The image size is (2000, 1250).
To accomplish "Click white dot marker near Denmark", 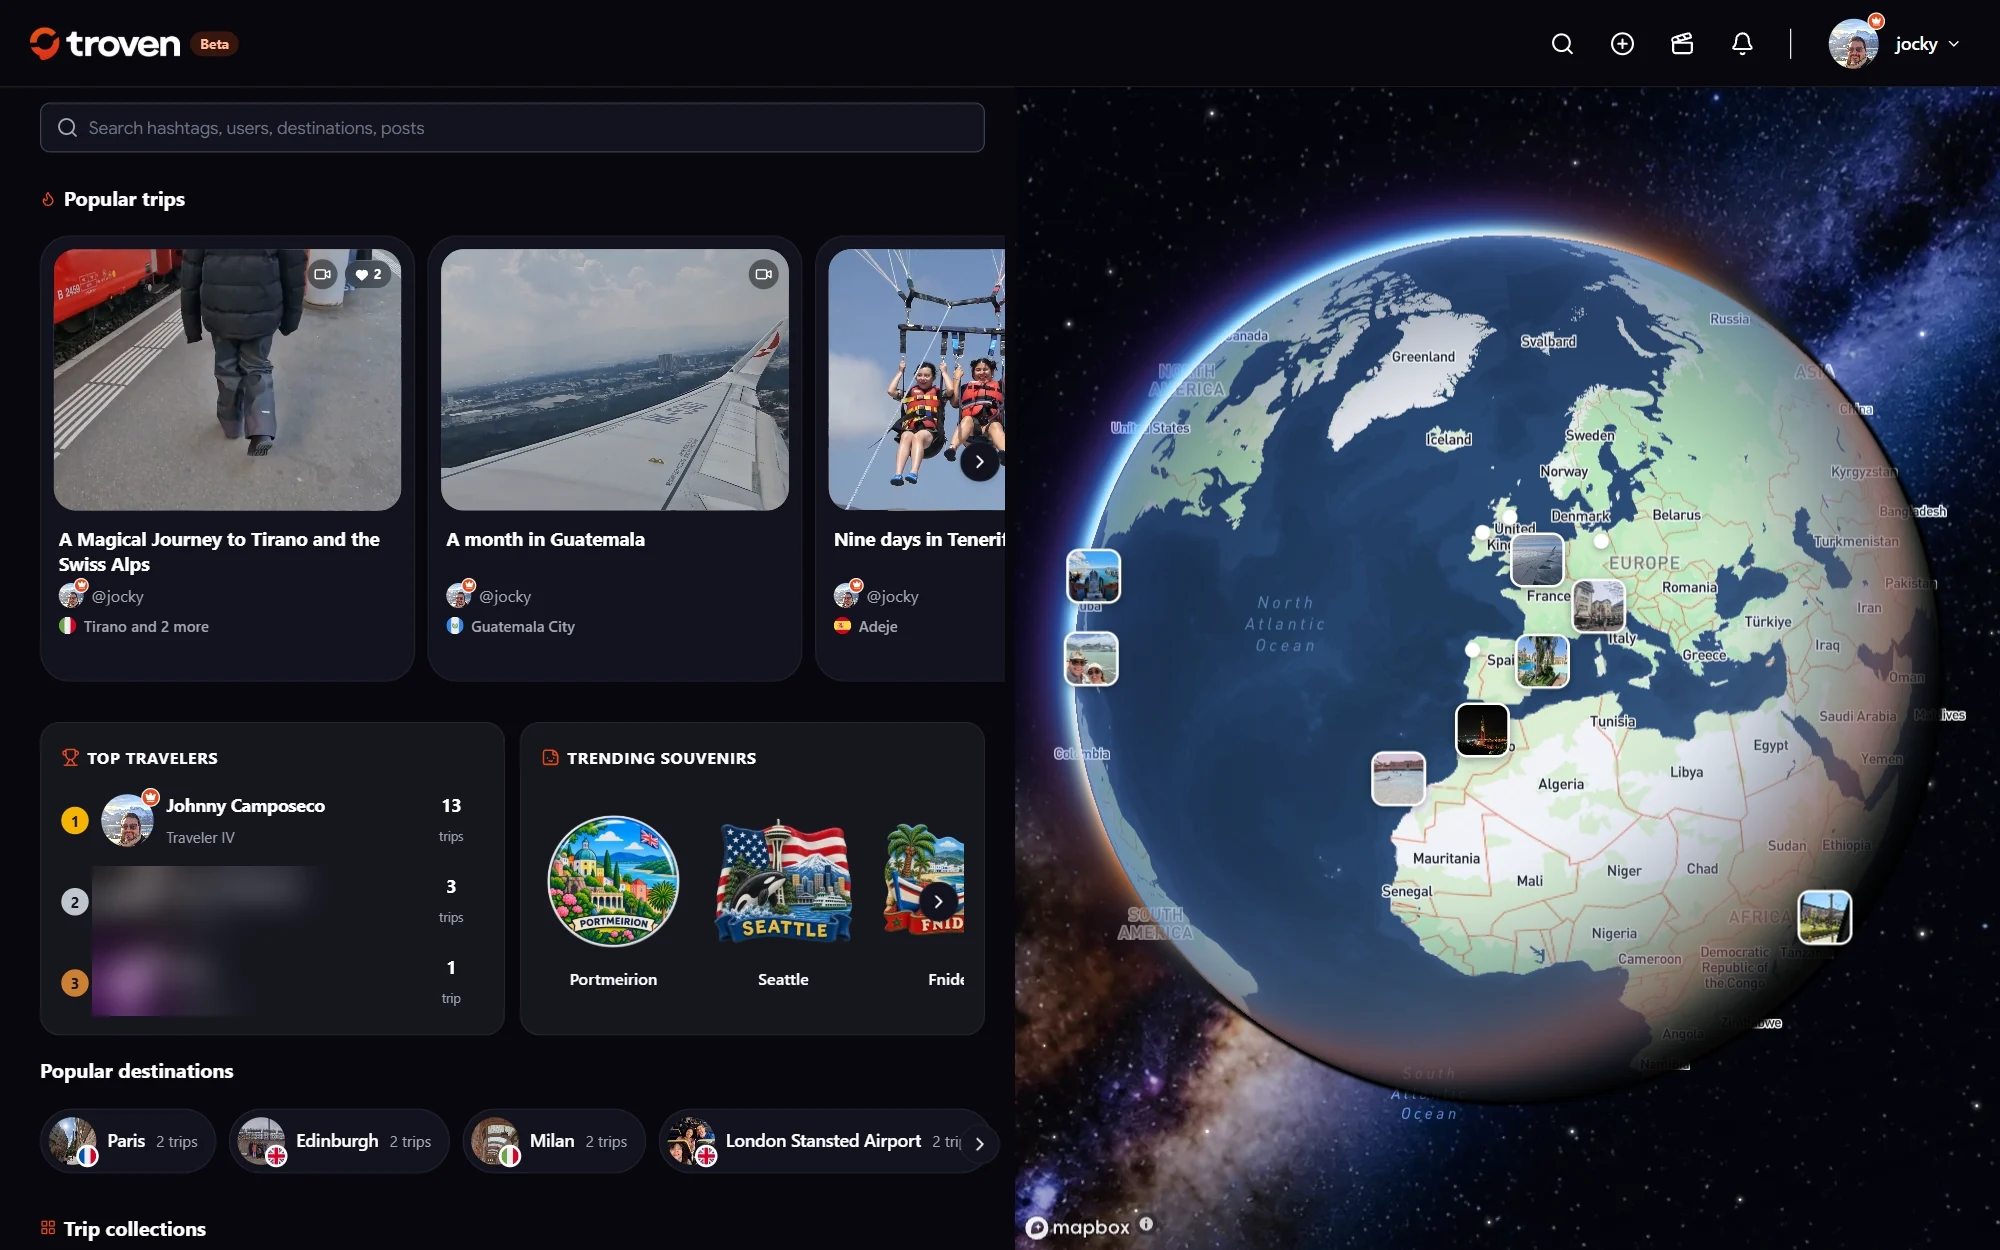I will [x=1601, y=541].
